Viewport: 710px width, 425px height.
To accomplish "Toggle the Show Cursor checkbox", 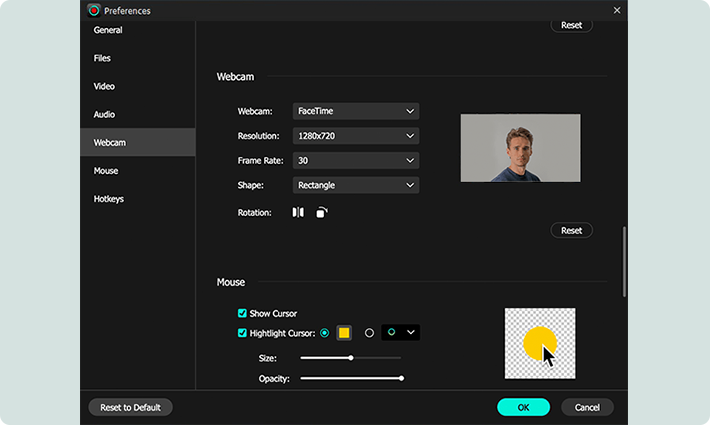I will point(242,313).
